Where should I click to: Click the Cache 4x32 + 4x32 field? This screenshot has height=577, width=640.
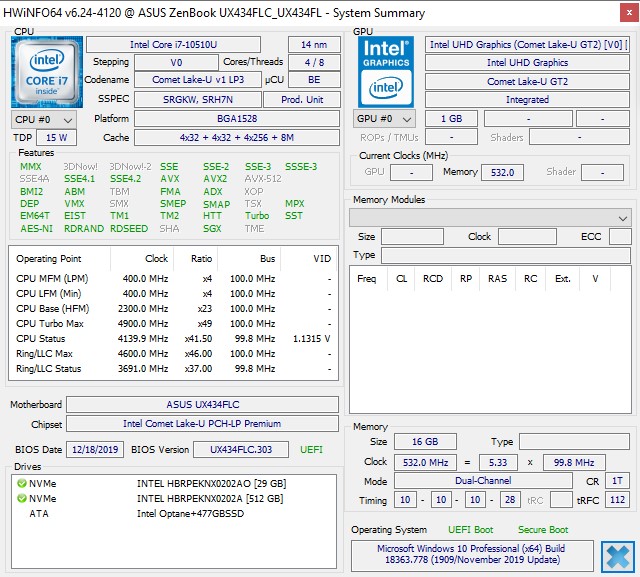point(237,138)
